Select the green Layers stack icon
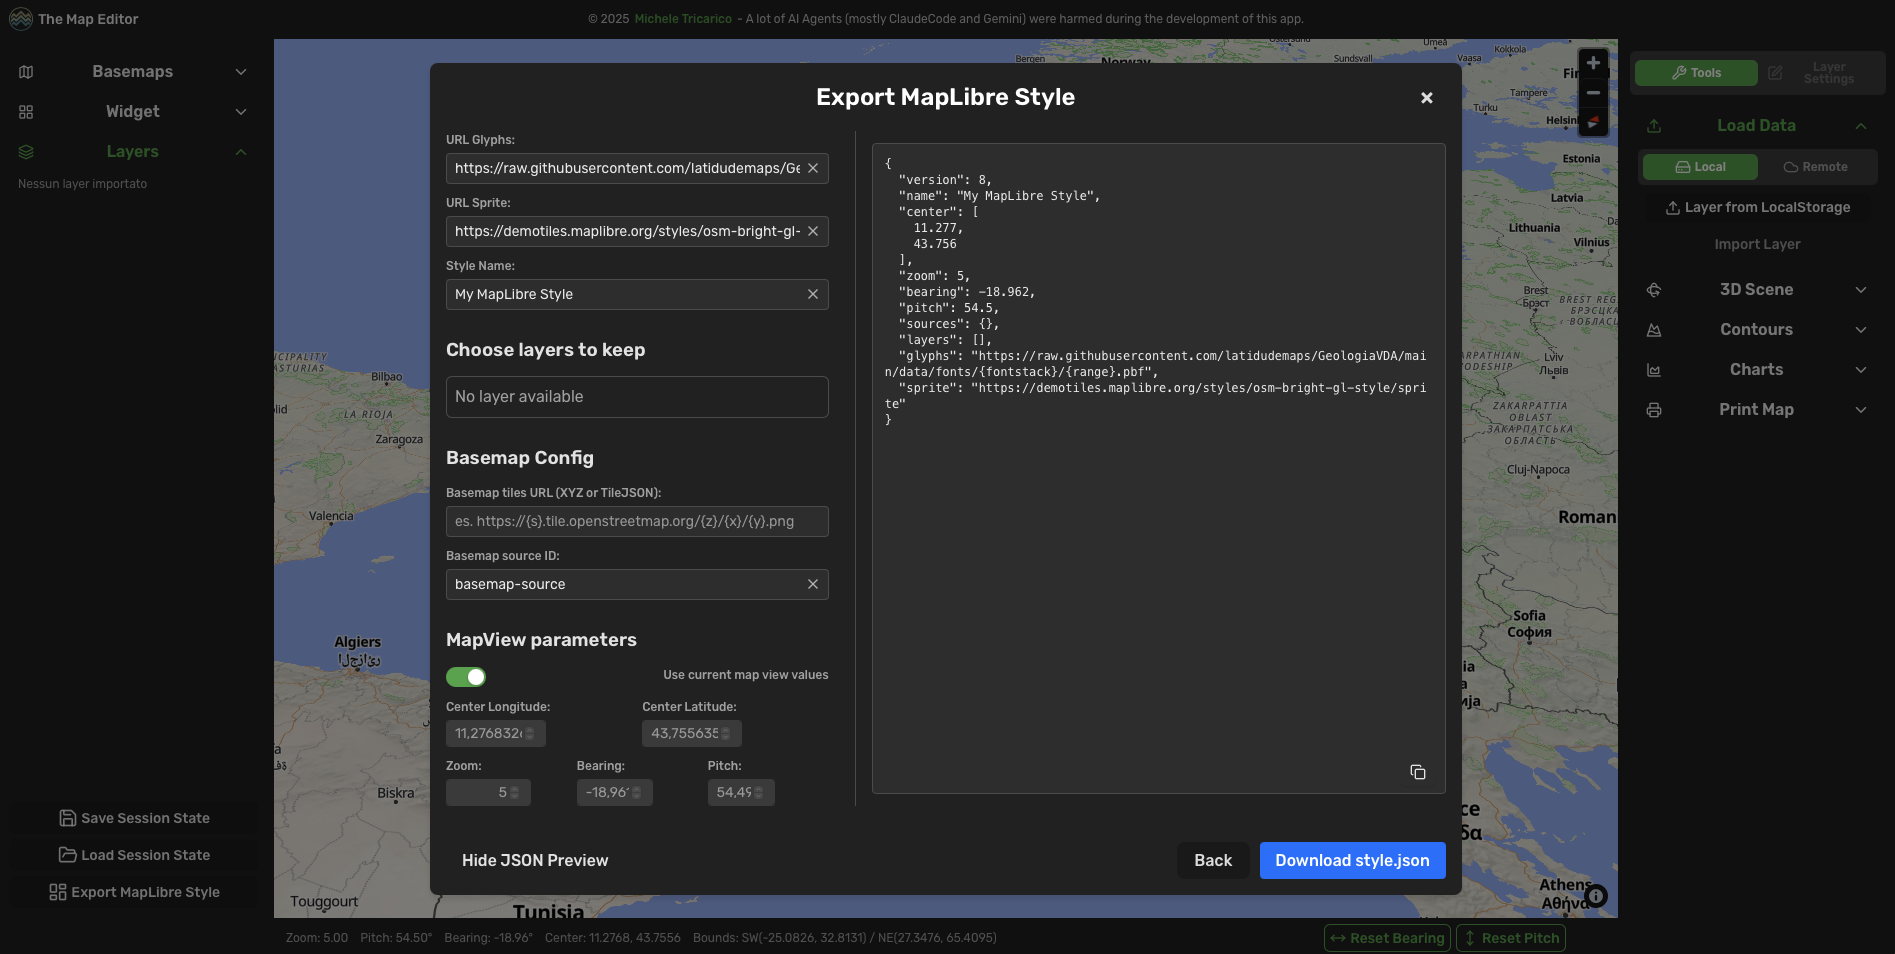 [x=25, y=151]
